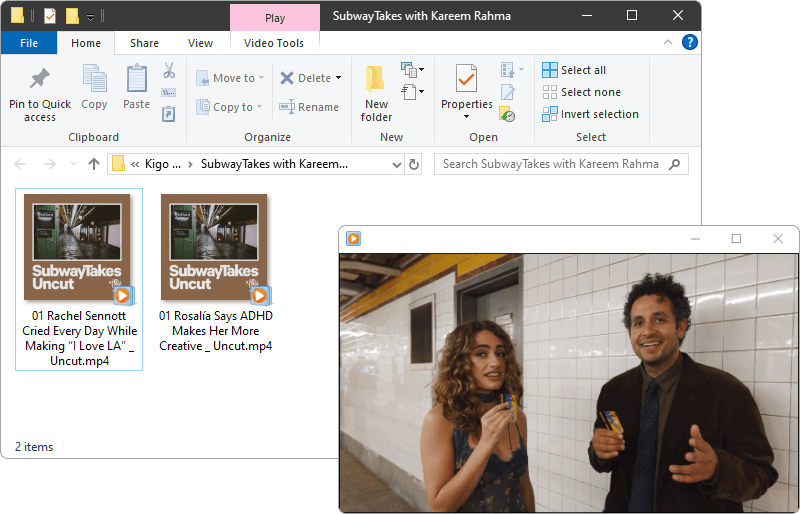800x514 pixels.
Task: Click the Paste shortcut icon
Action: pyautogui.click(x=169, y=115)
